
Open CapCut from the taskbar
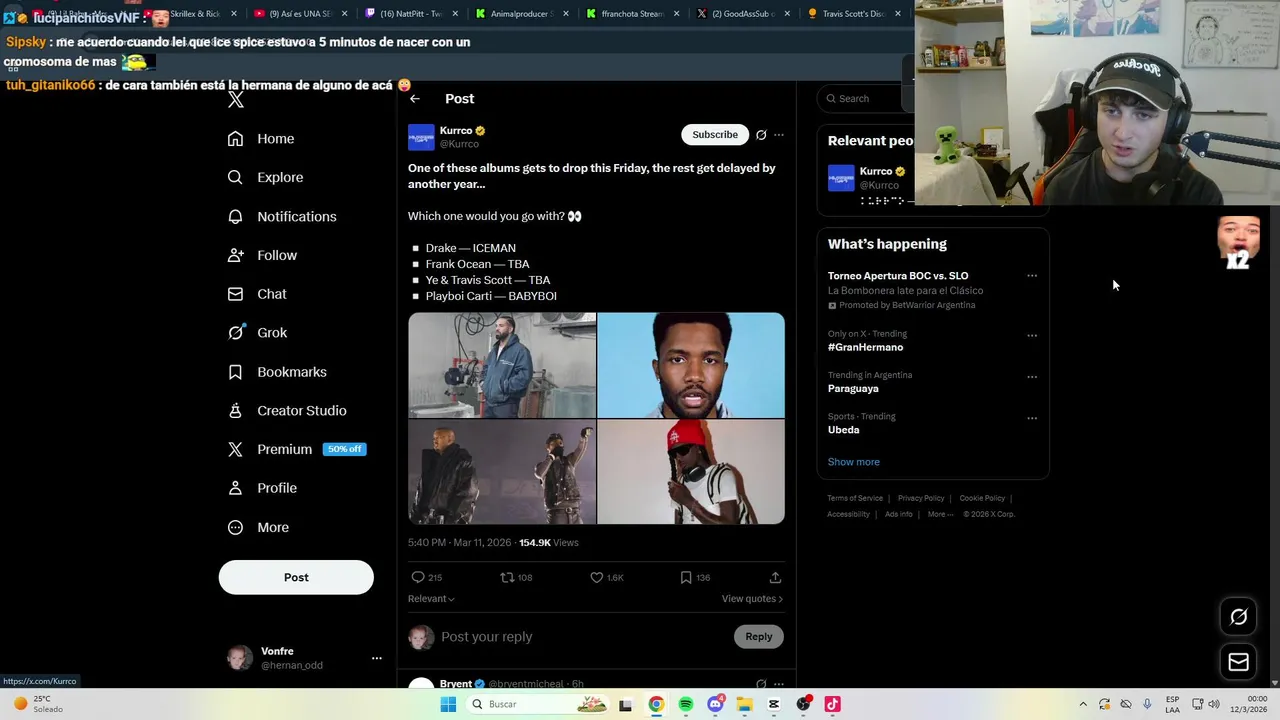[x=774, y=704]
